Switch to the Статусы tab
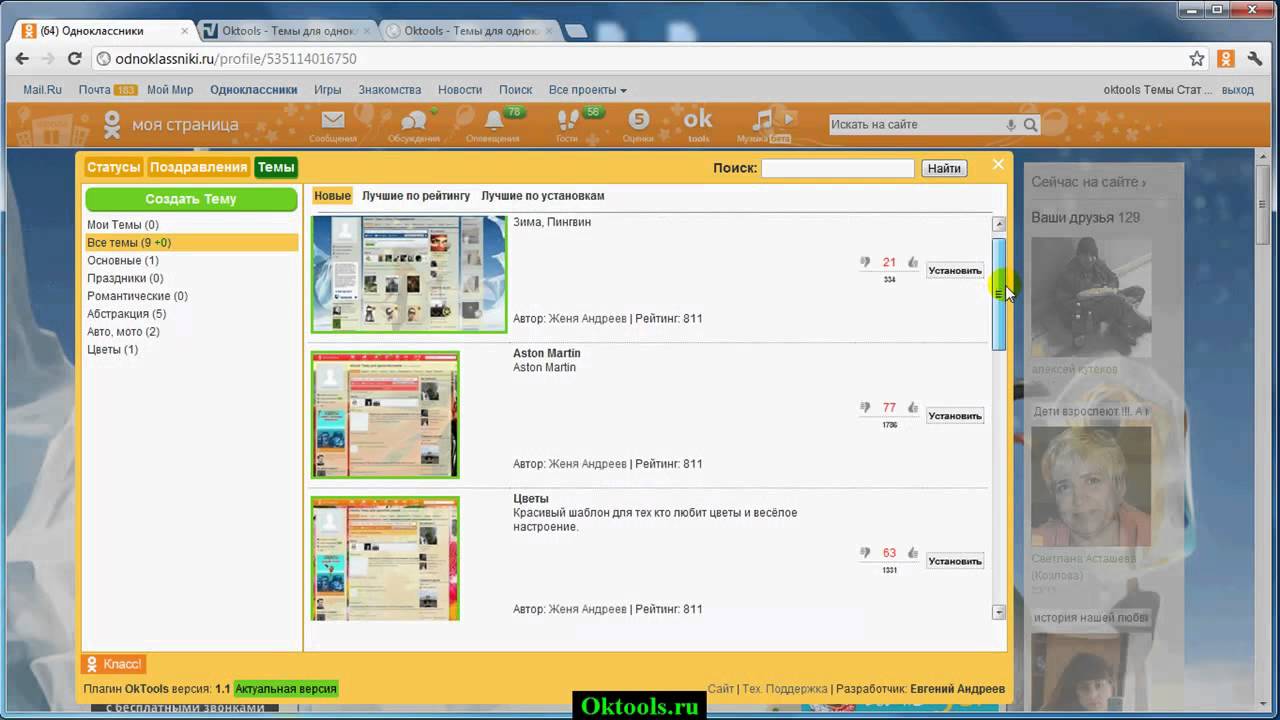This screenshot has height=720, width=1280. [113, 167]
